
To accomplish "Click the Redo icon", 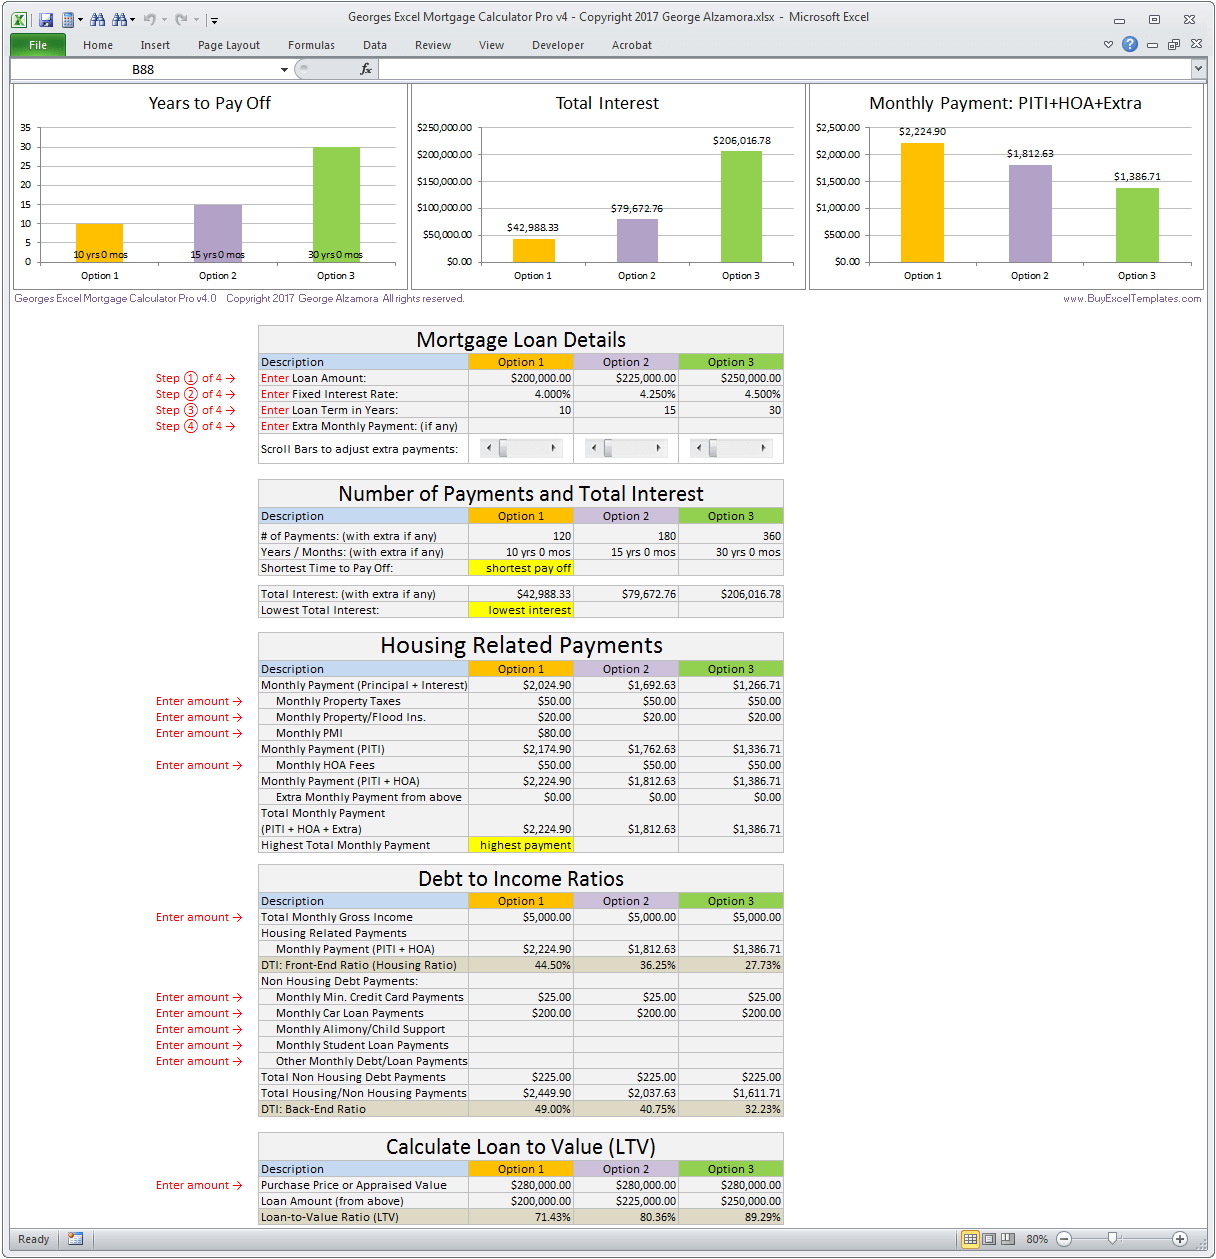I will [x=180, y=19].
